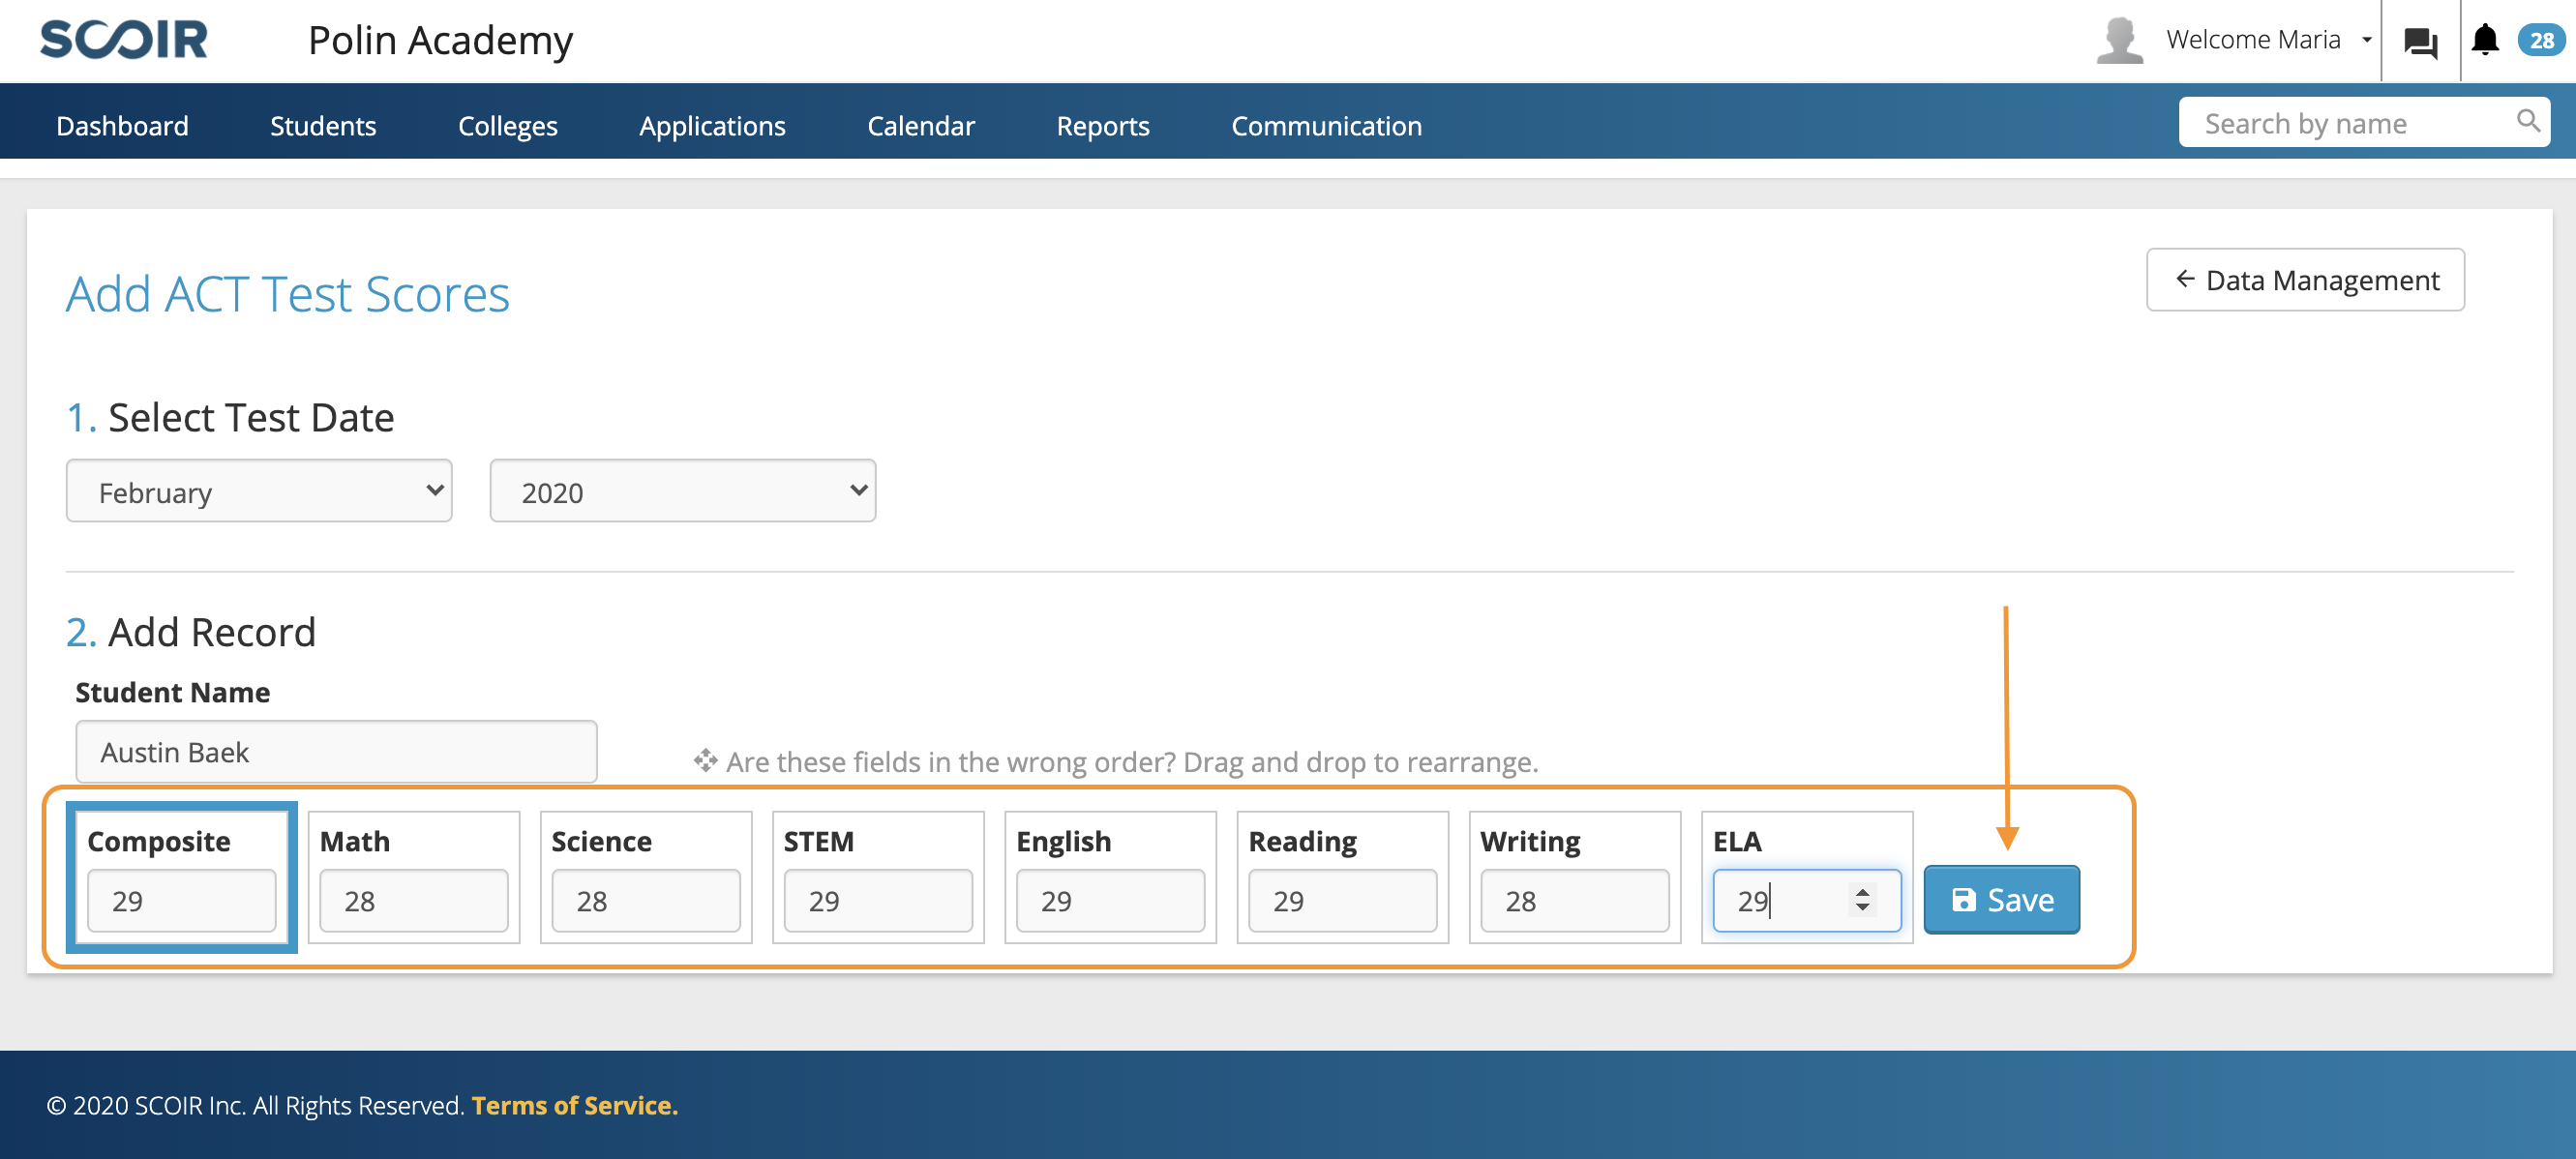Open the February month dropdown
2576x1159 pixels.
click(259, 491)
